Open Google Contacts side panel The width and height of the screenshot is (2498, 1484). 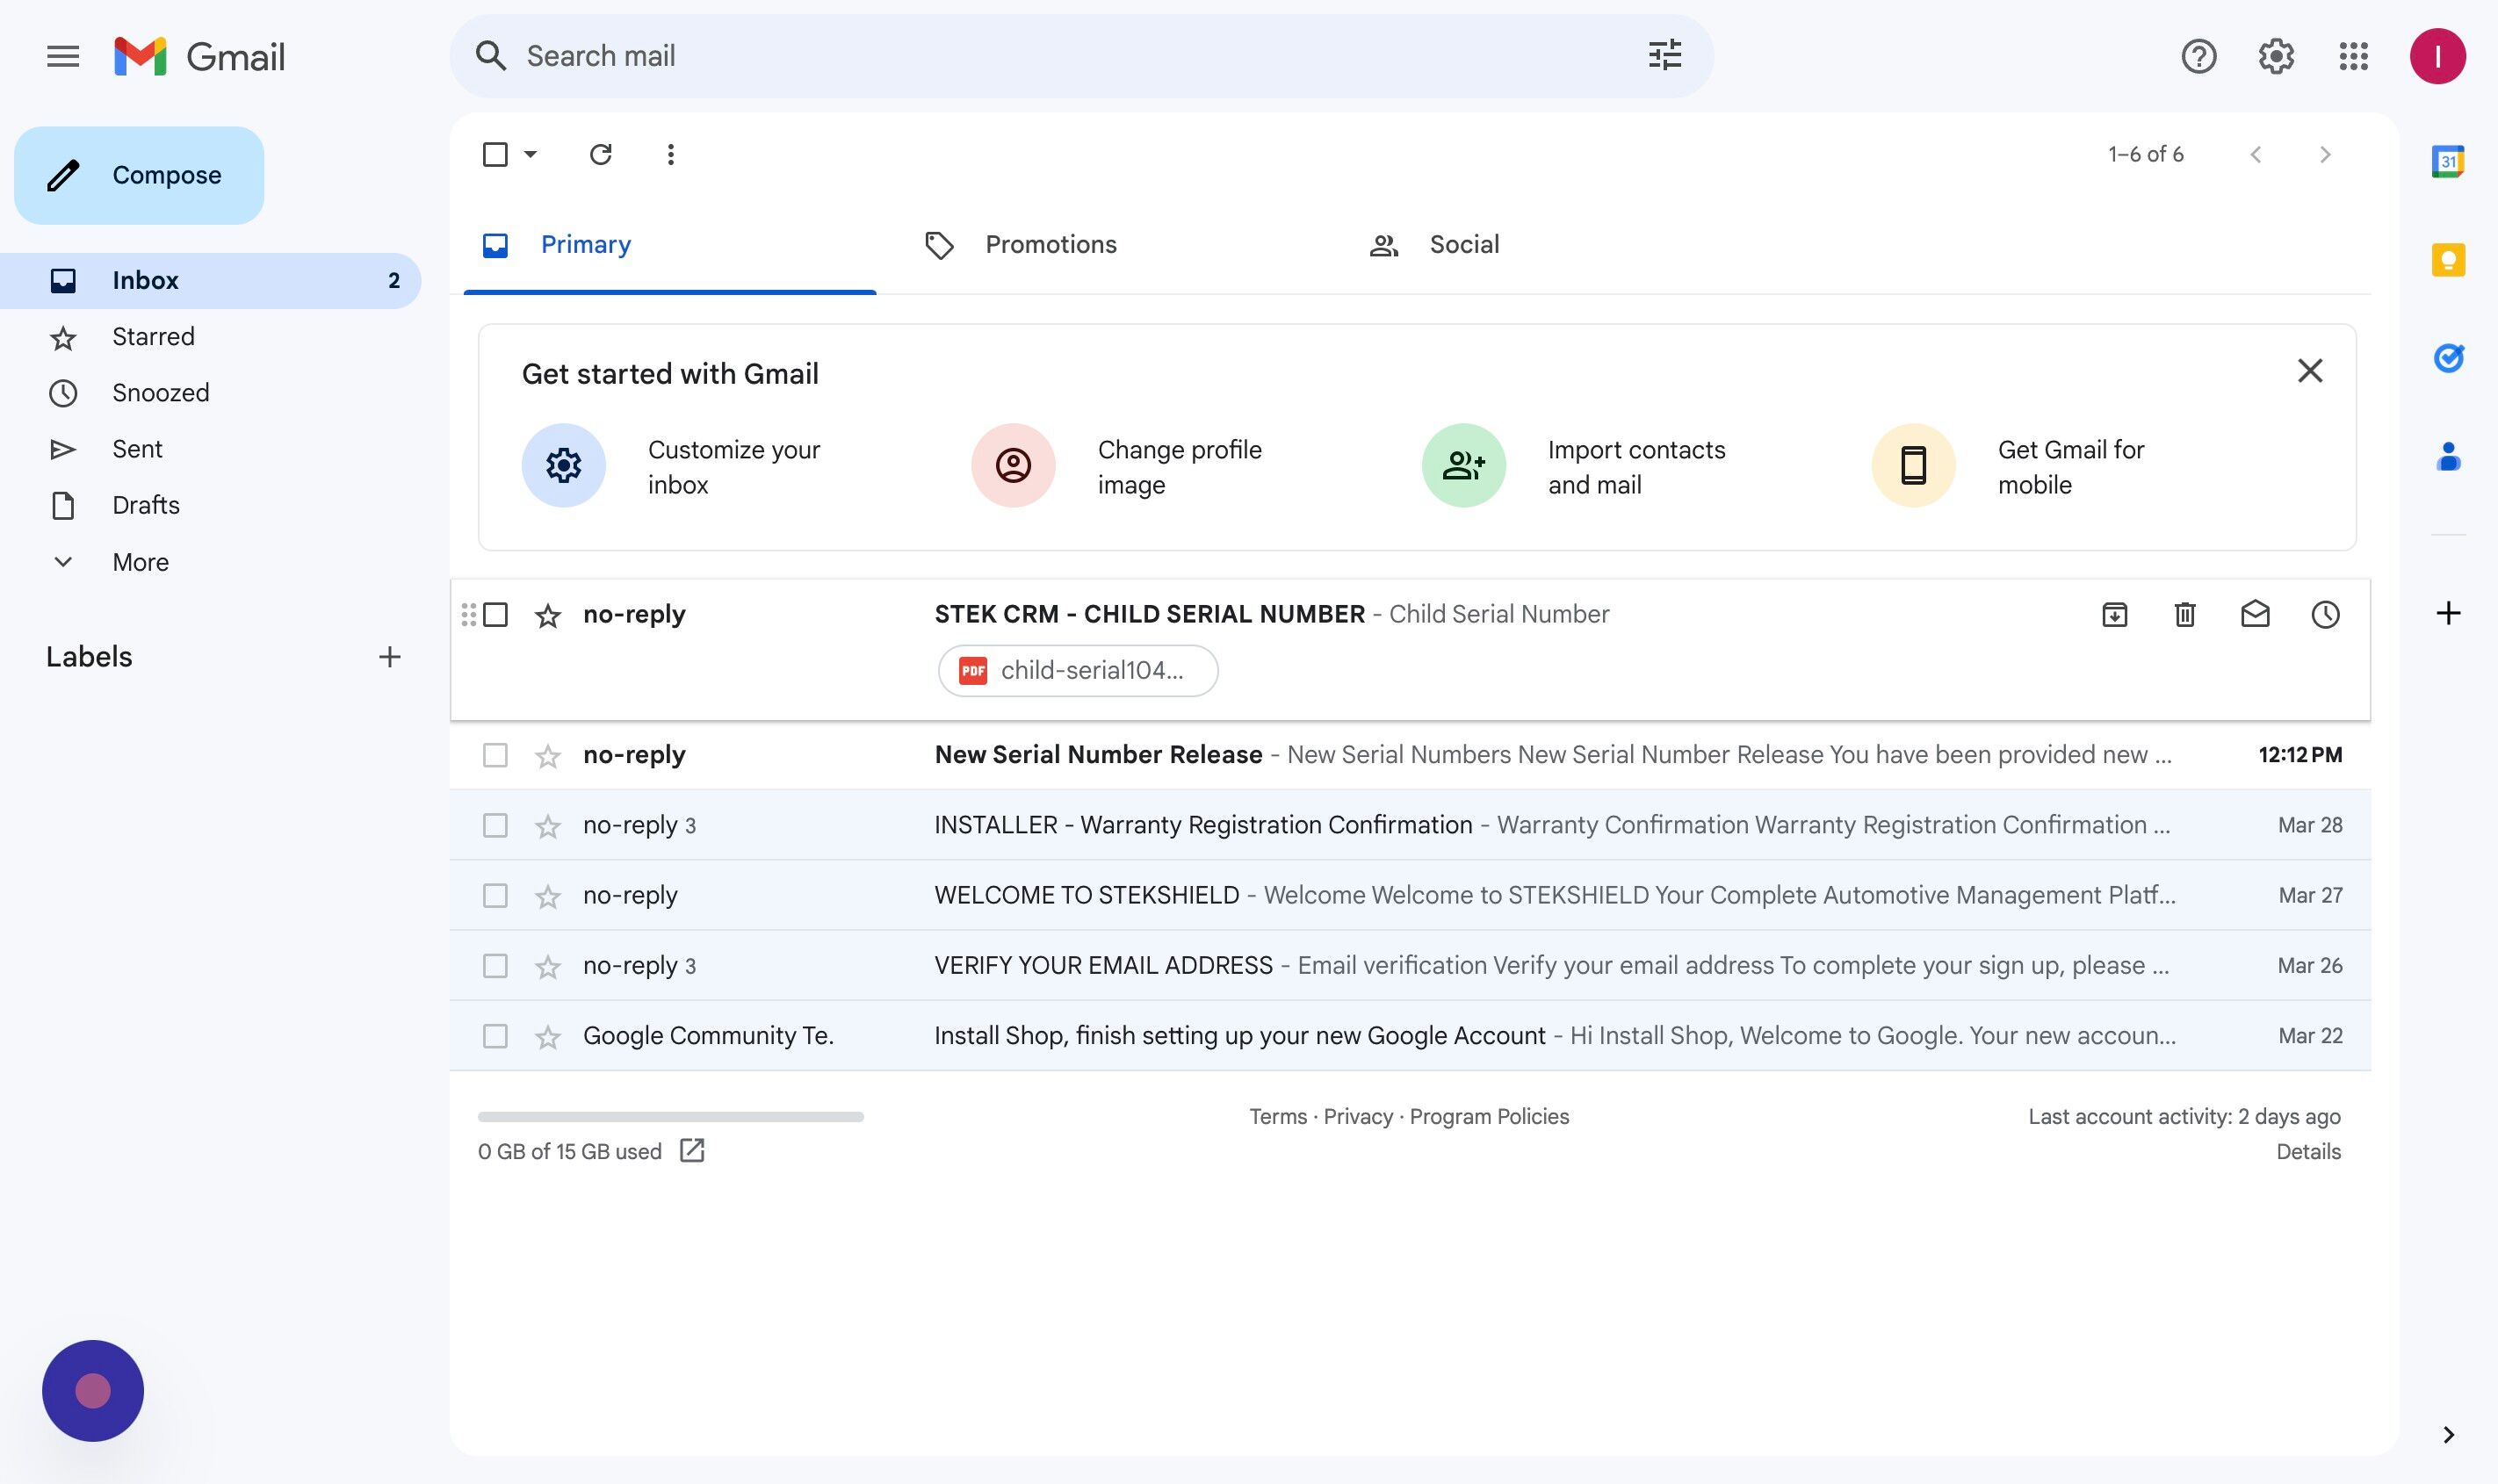(2448, 456)
